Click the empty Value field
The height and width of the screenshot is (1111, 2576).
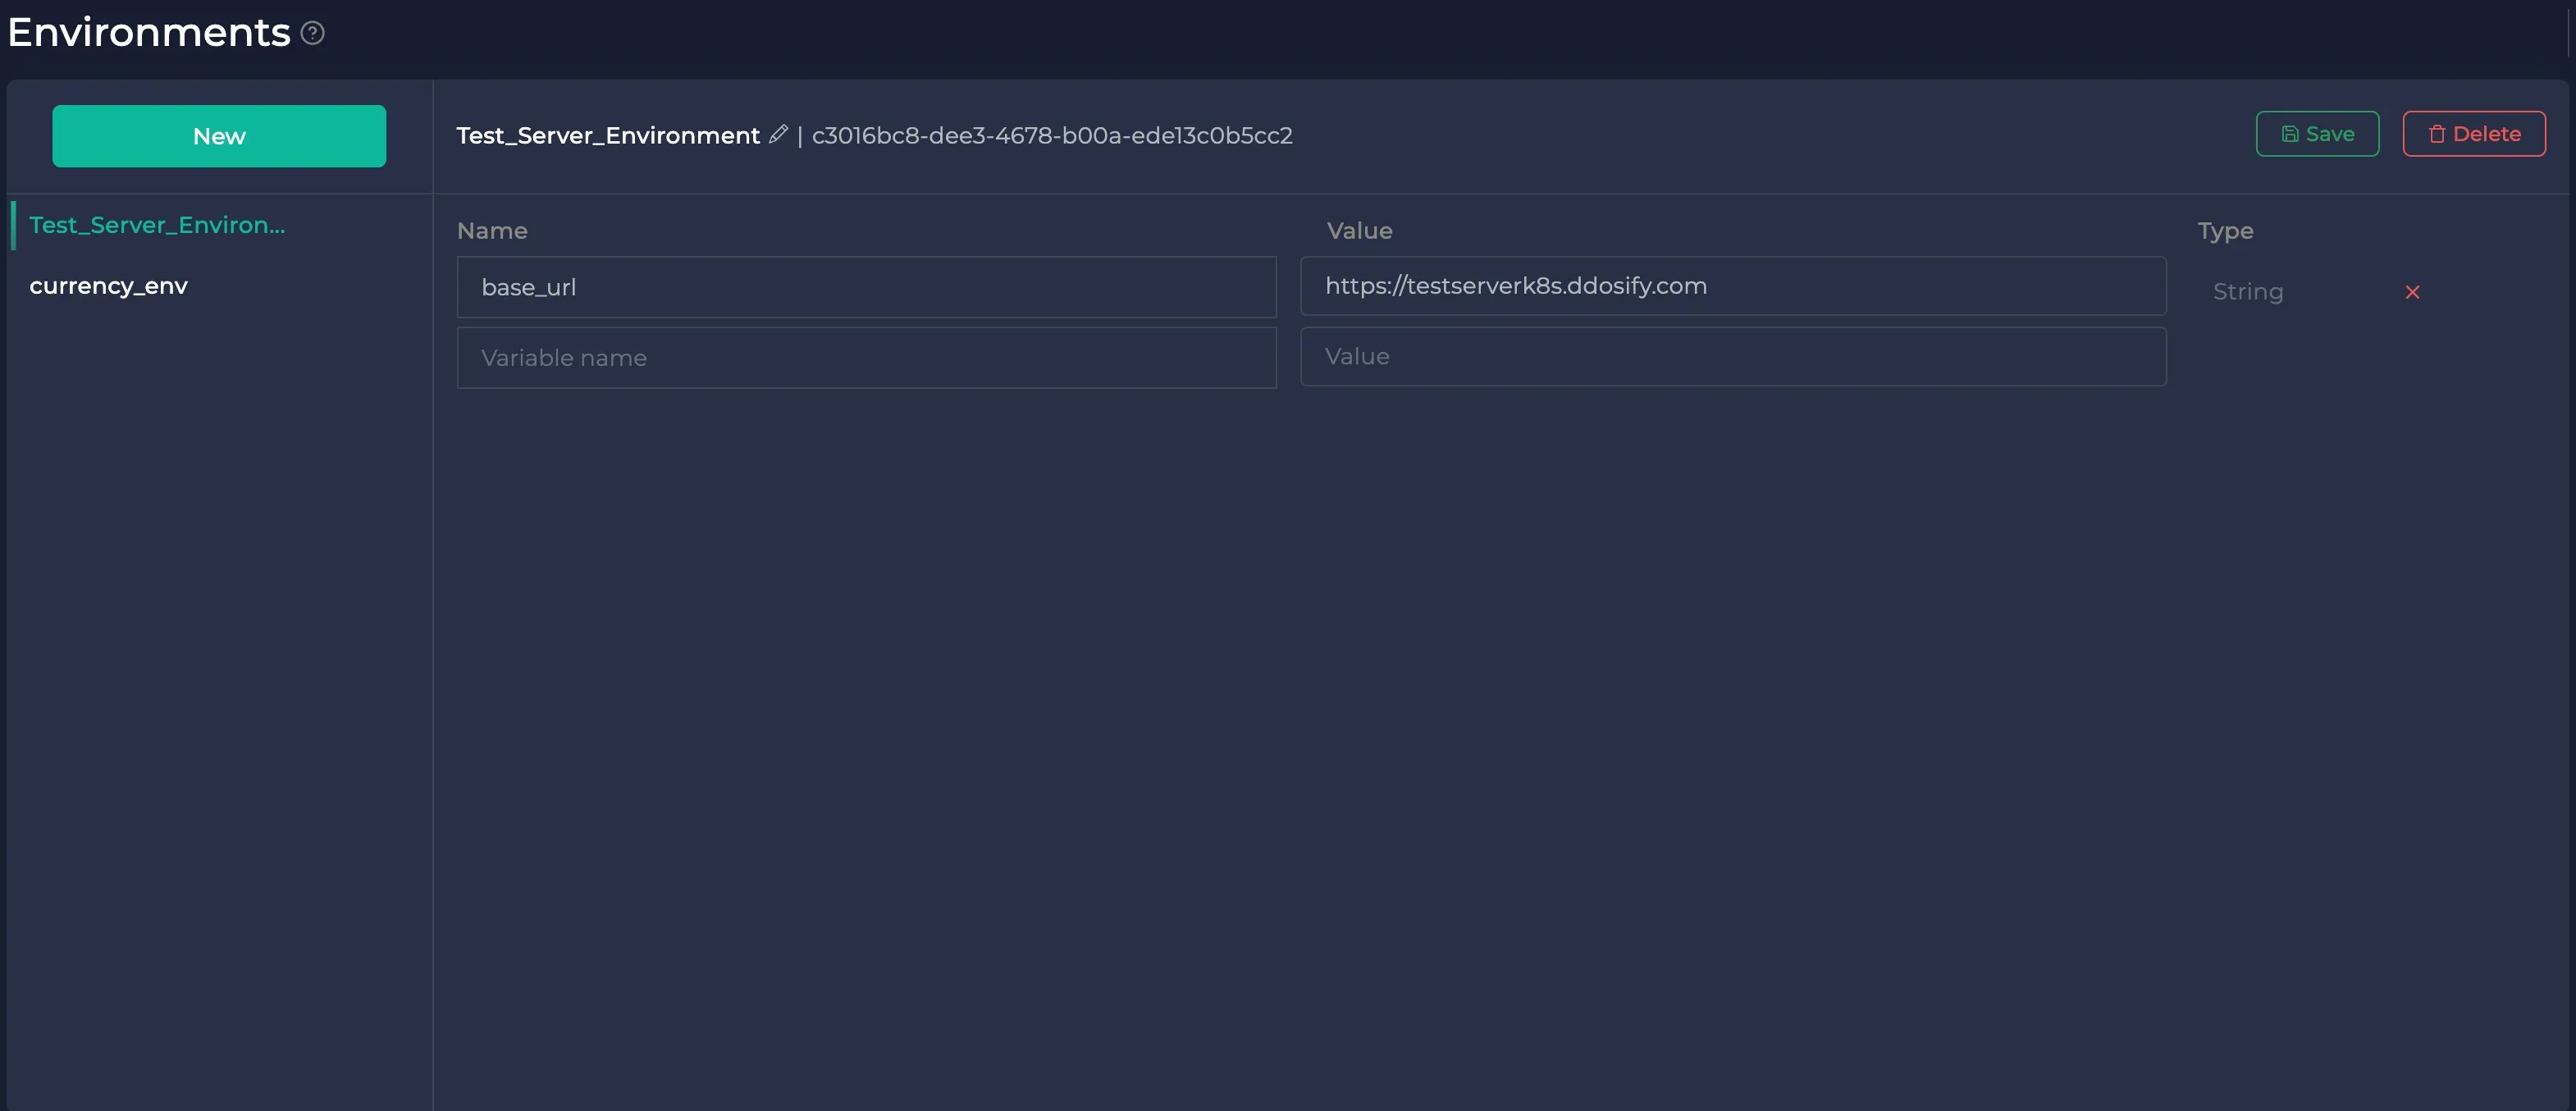pyautogui.click(x=1733, y=357)
